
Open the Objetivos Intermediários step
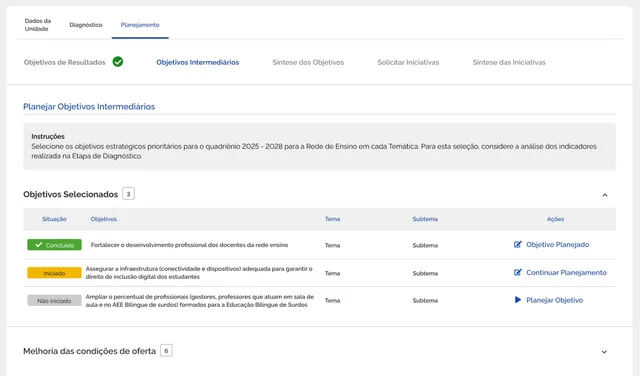tap(198, 62)
